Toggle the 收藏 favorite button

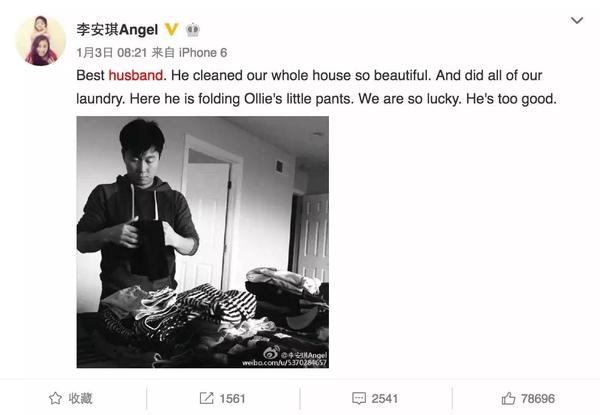coord(71,398)
